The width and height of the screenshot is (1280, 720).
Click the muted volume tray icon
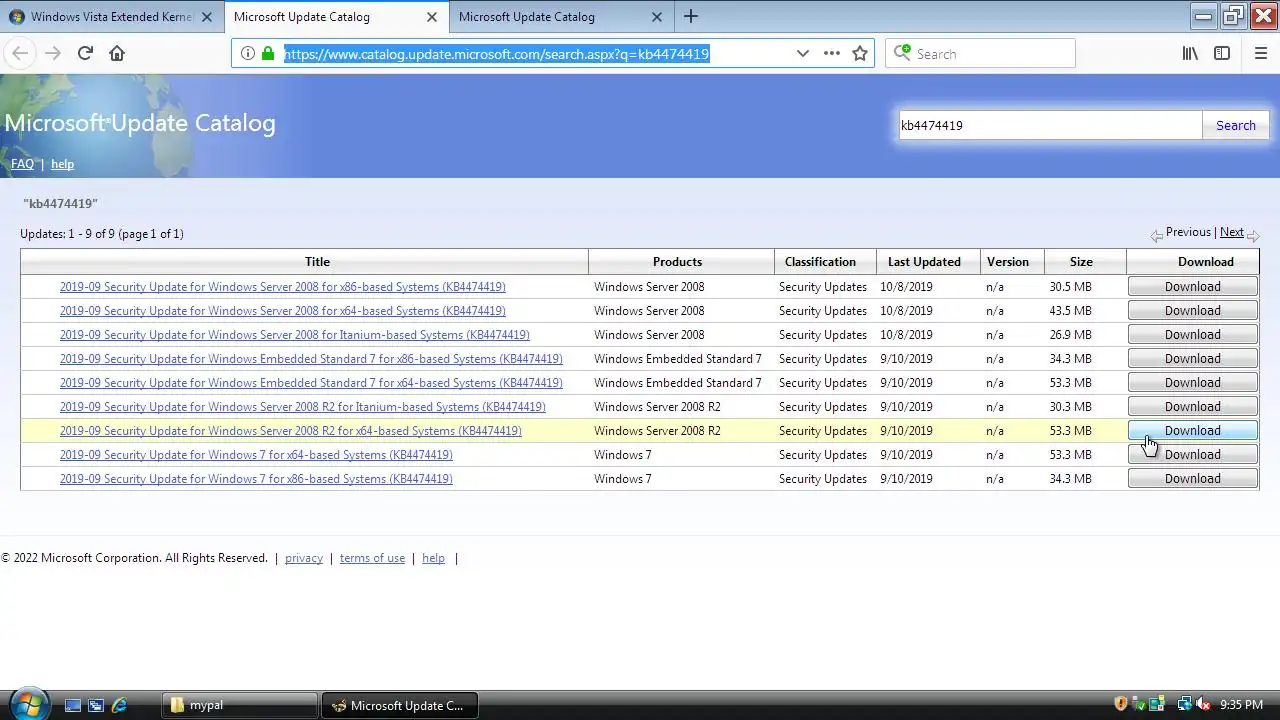point(1203,705)
